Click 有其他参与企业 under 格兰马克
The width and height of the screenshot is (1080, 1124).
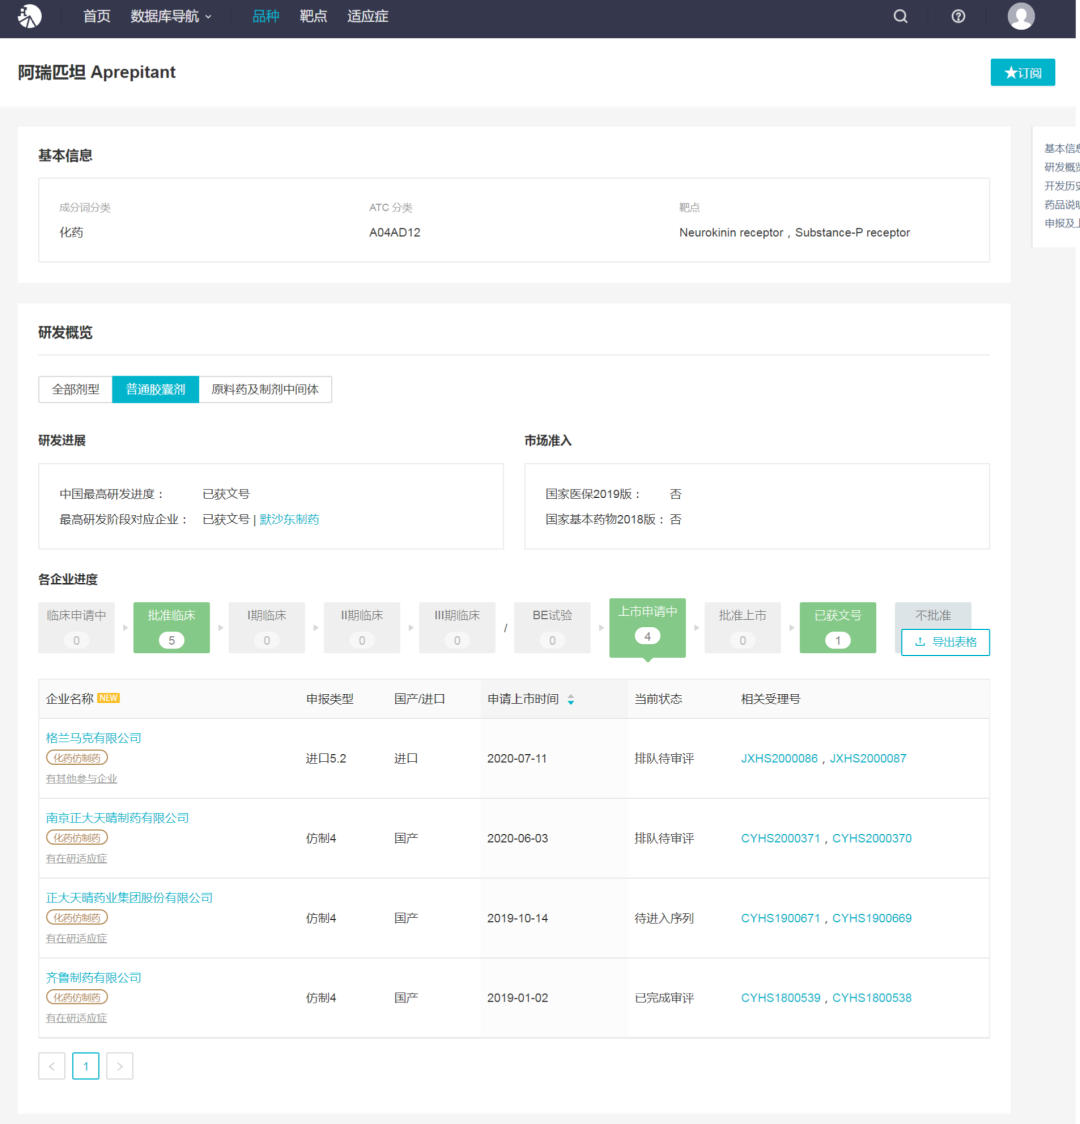[82, 778]
